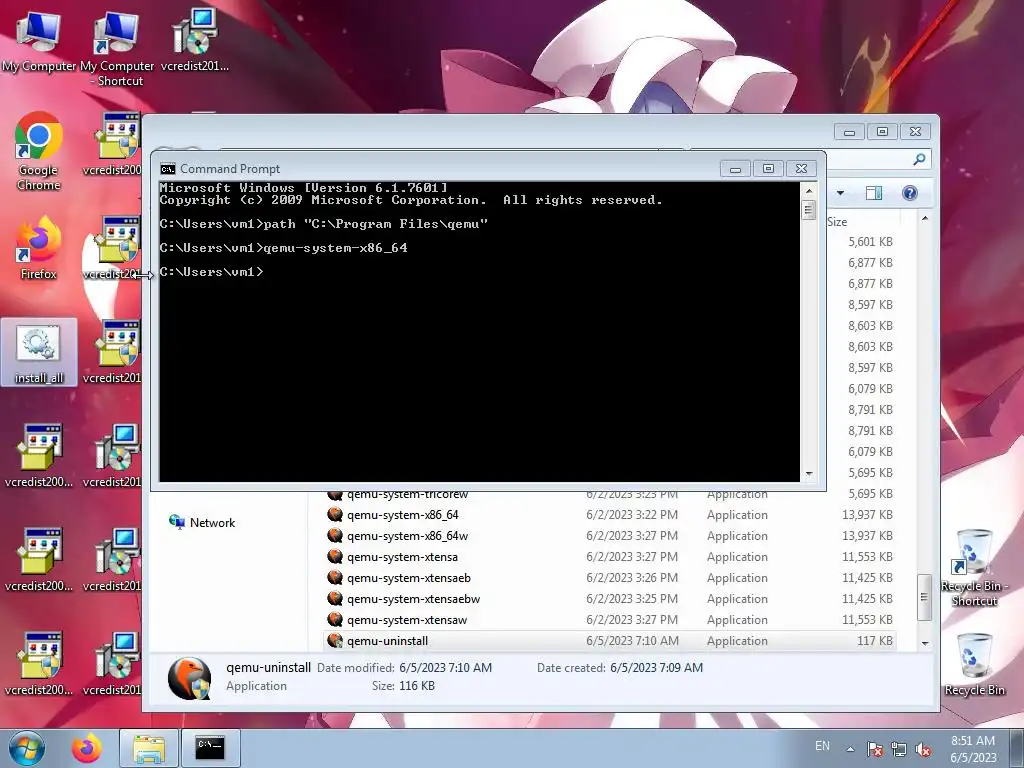Click the Date created value 6/5/2023 7:09 AM
The image size is (1024, 768).
pyautogui.click(x=656, y=667)
